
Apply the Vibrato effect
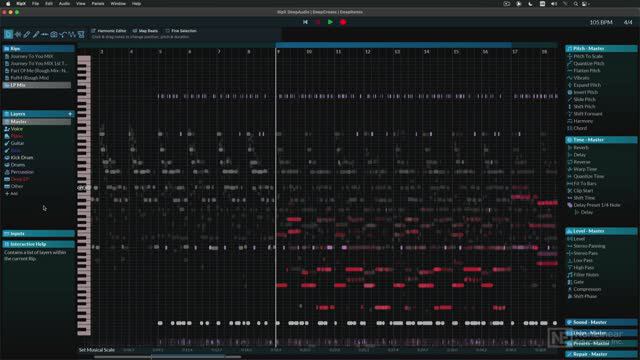tap(581, 78)
